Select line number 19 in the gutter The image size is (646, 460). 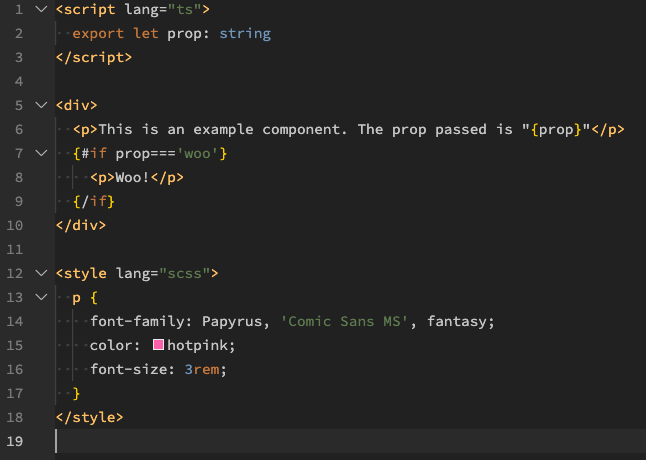pyautogui.click(x=15, y=441)
